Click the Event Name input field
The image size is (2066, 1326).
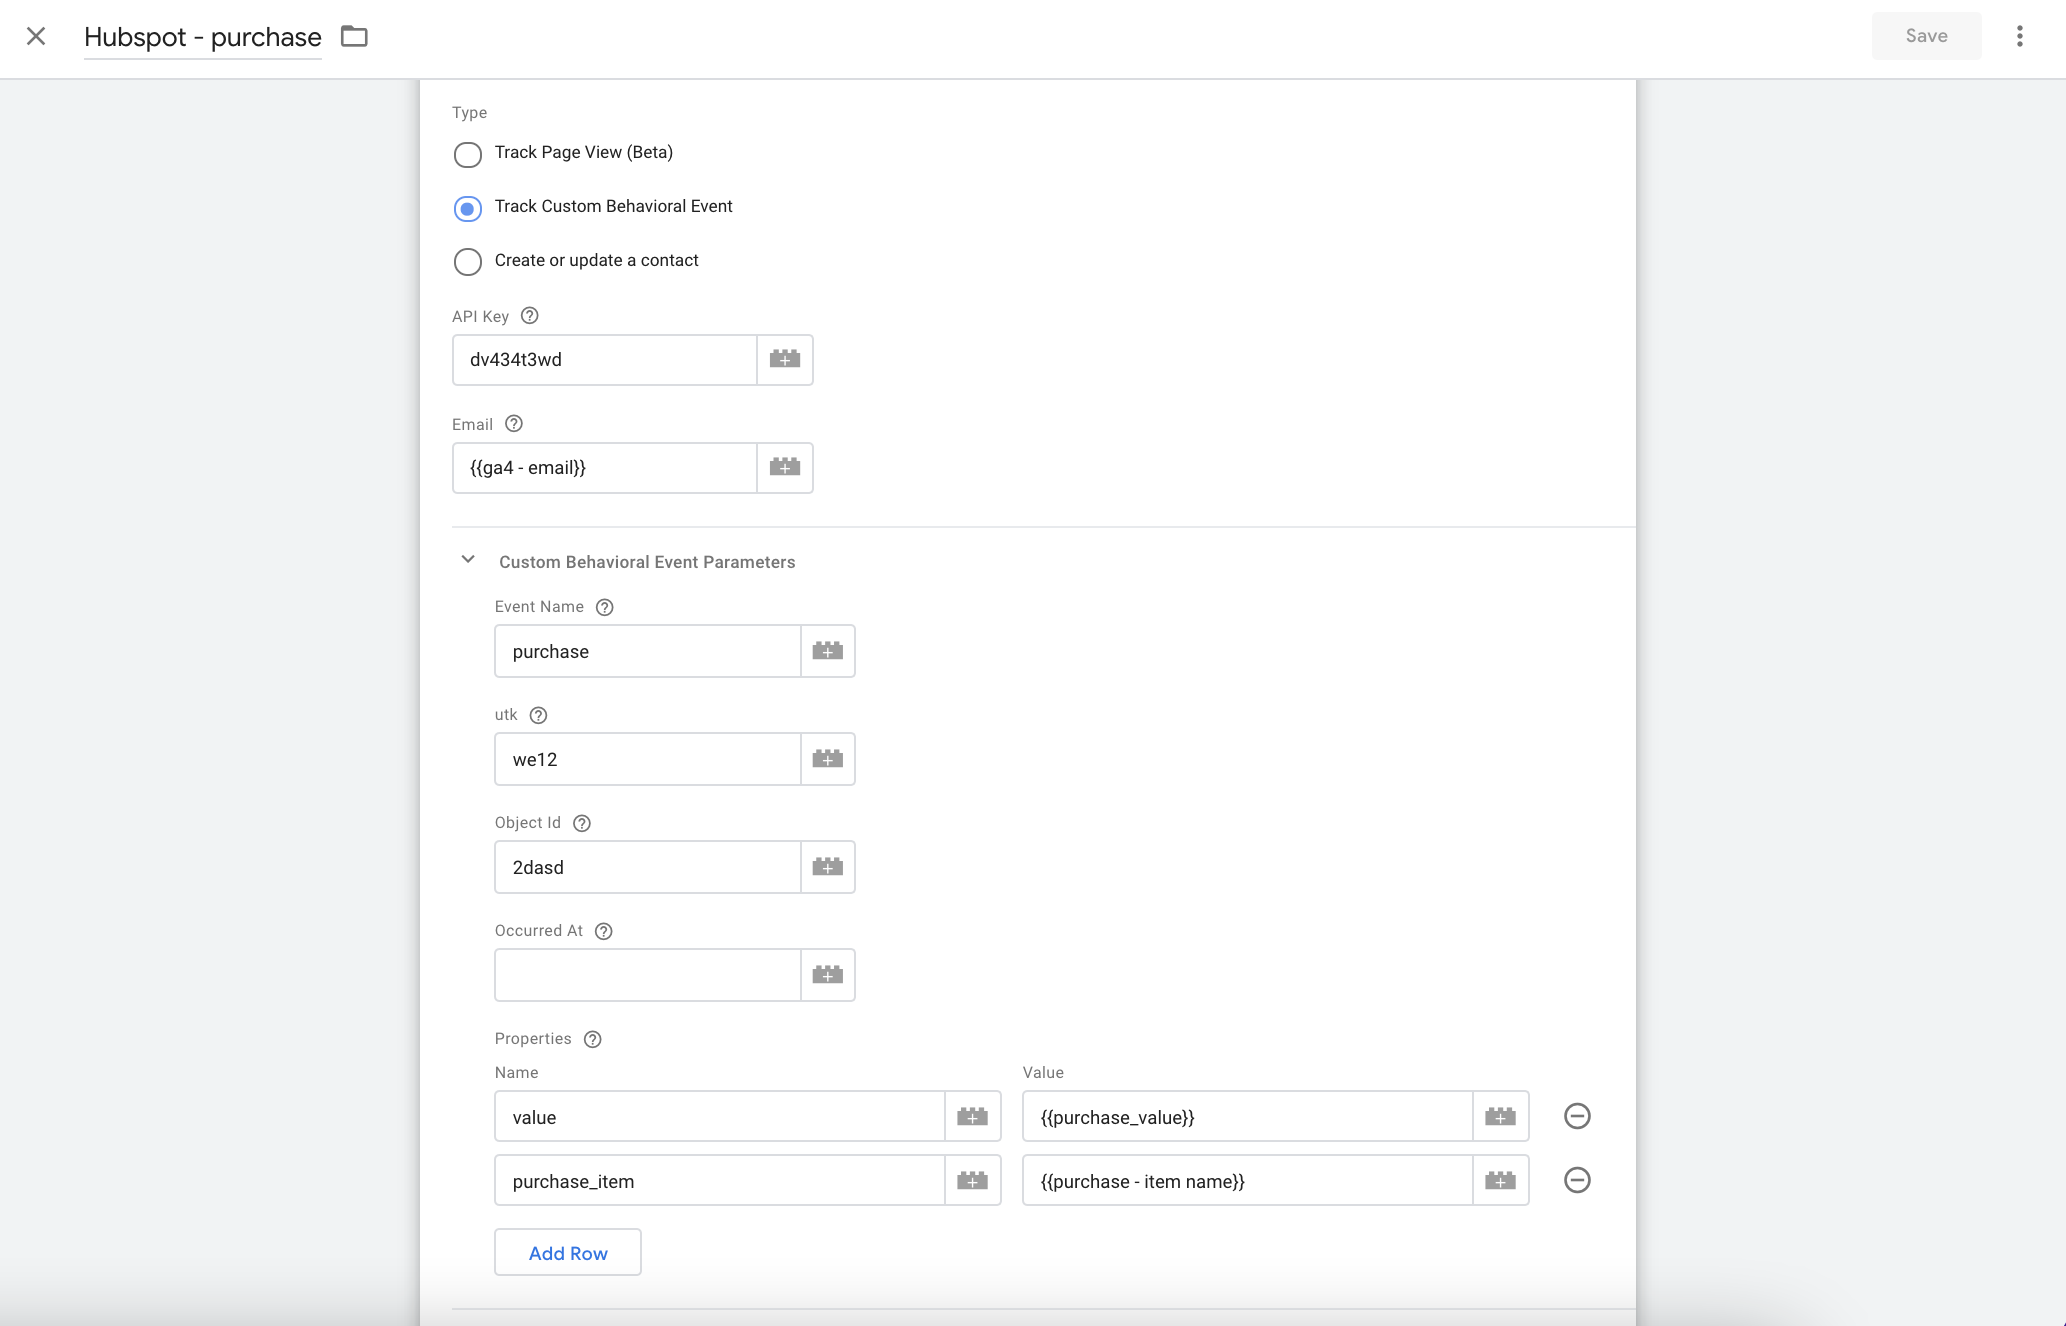pos(648,652)
